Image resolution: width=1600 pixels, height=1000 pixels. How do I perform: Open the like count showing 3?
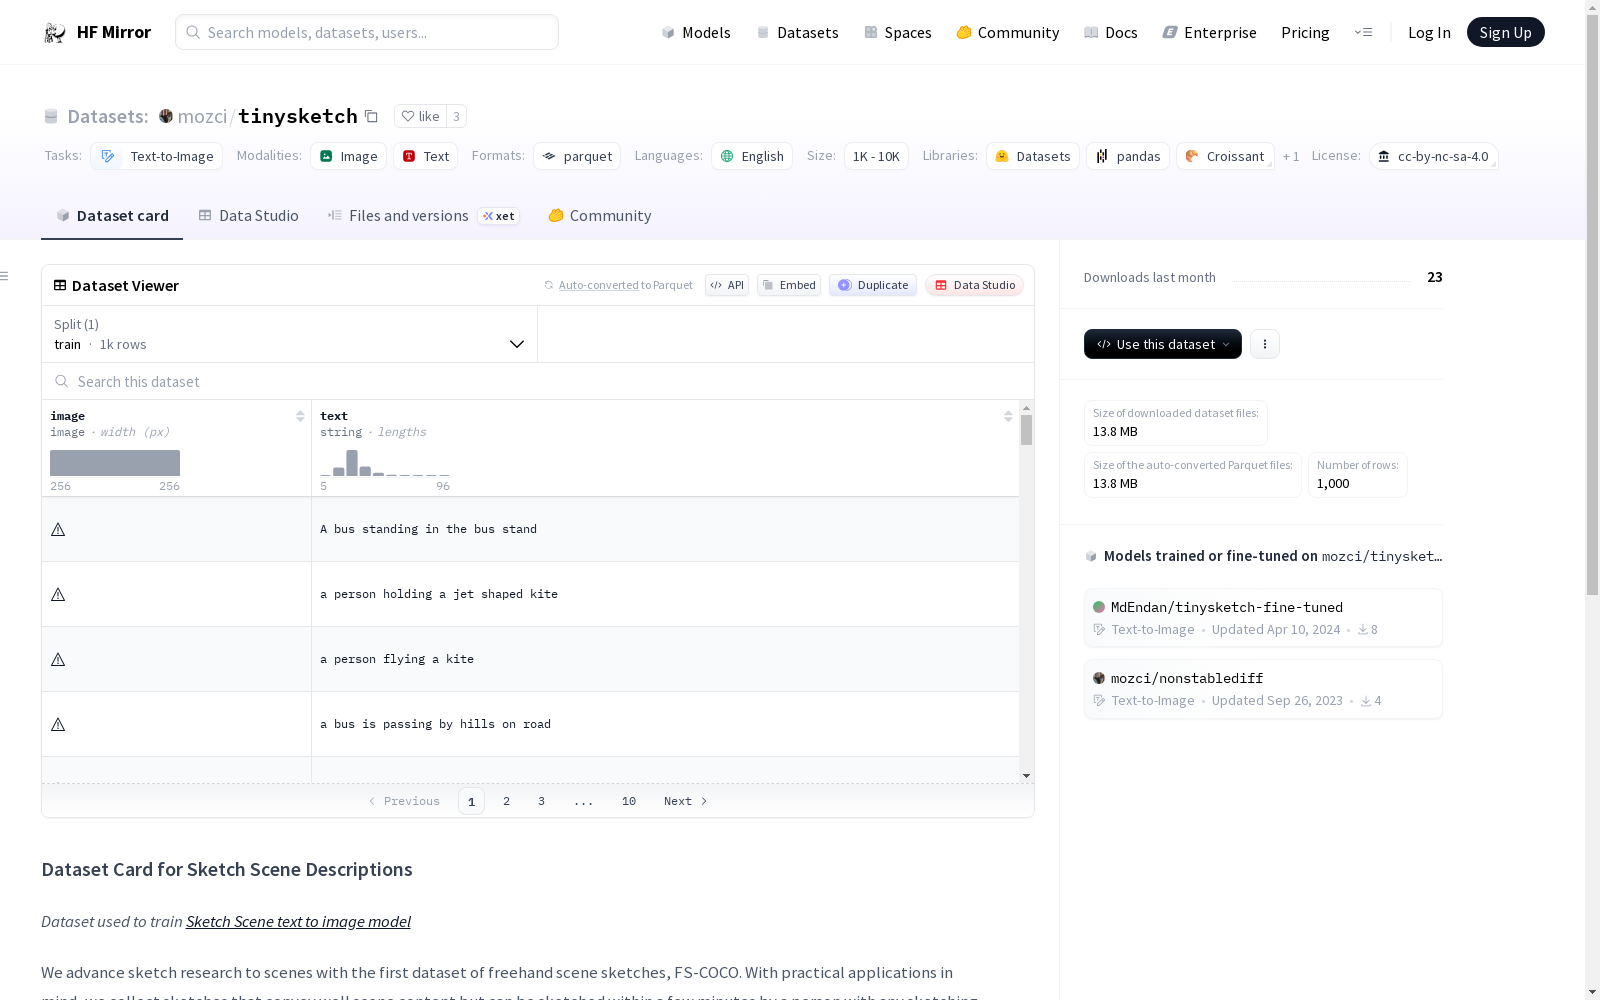pyautogui.click(x=456, y=116)
